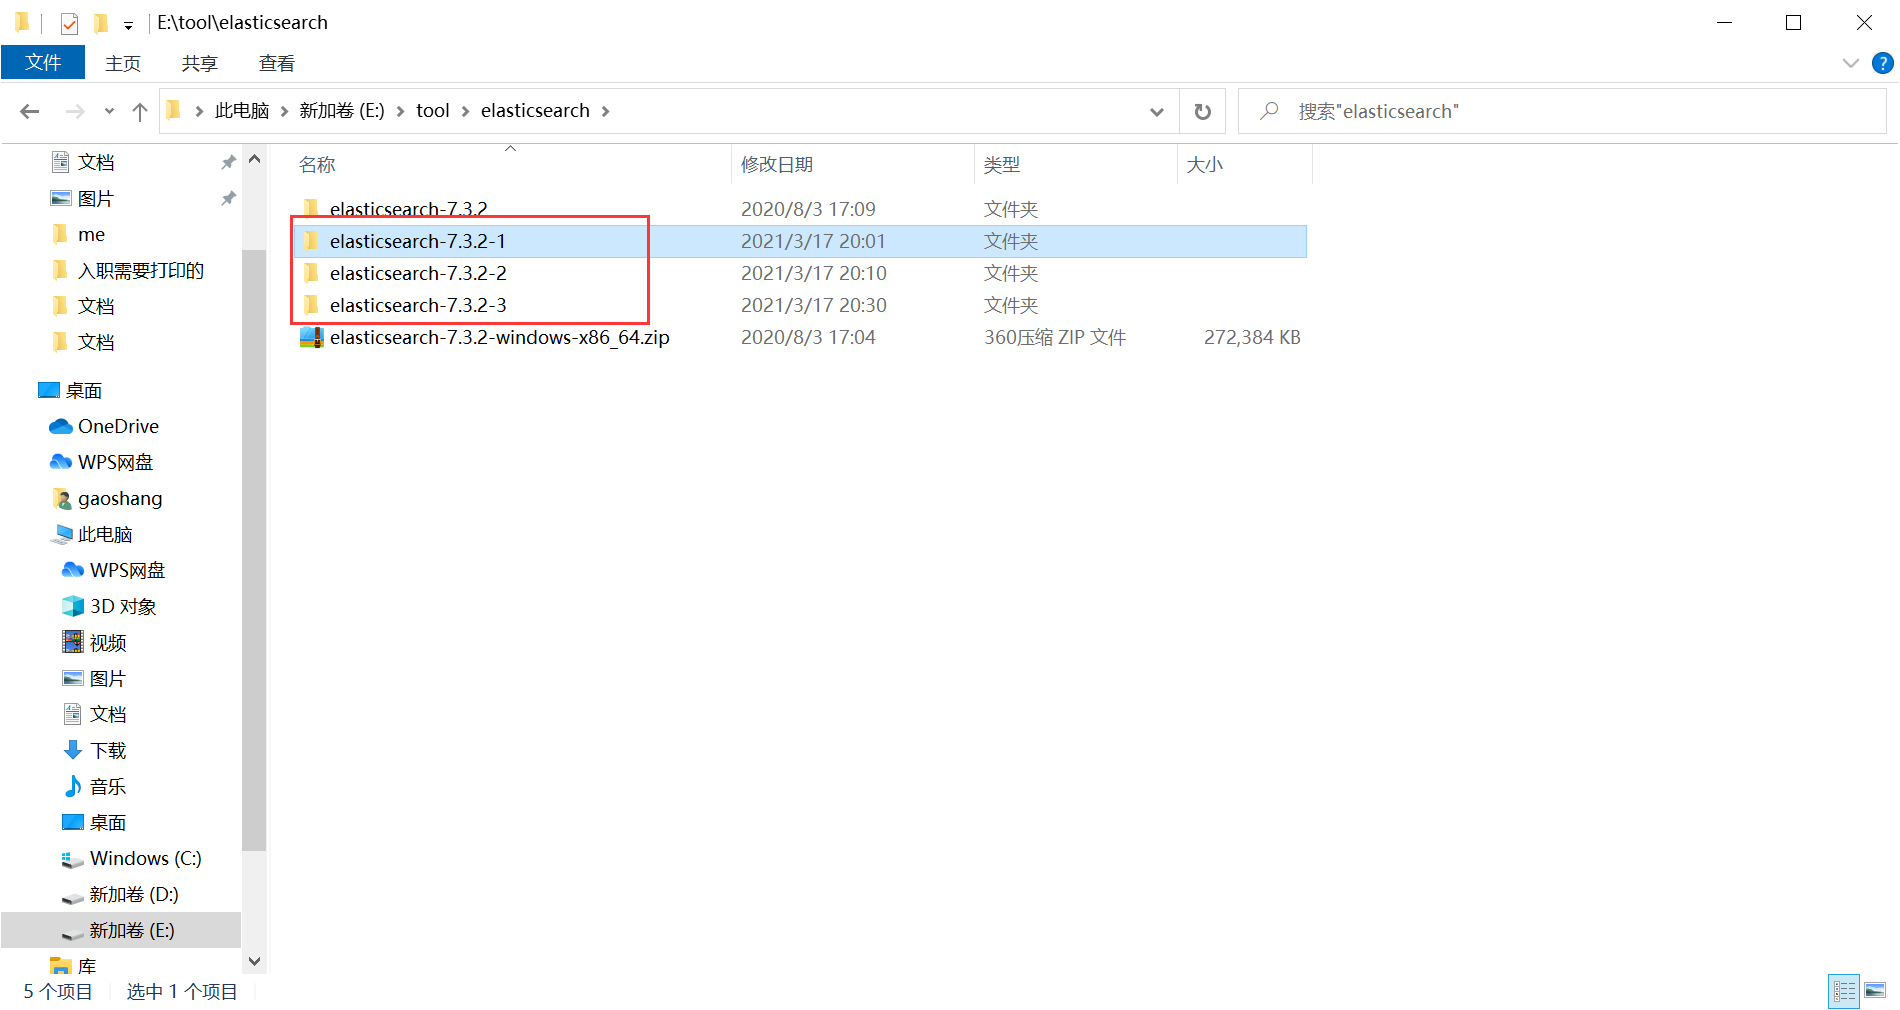Open 3D 对象 in navigation pane
The height and width of the screenshot is (1010, 1900).
coord(123,606)
